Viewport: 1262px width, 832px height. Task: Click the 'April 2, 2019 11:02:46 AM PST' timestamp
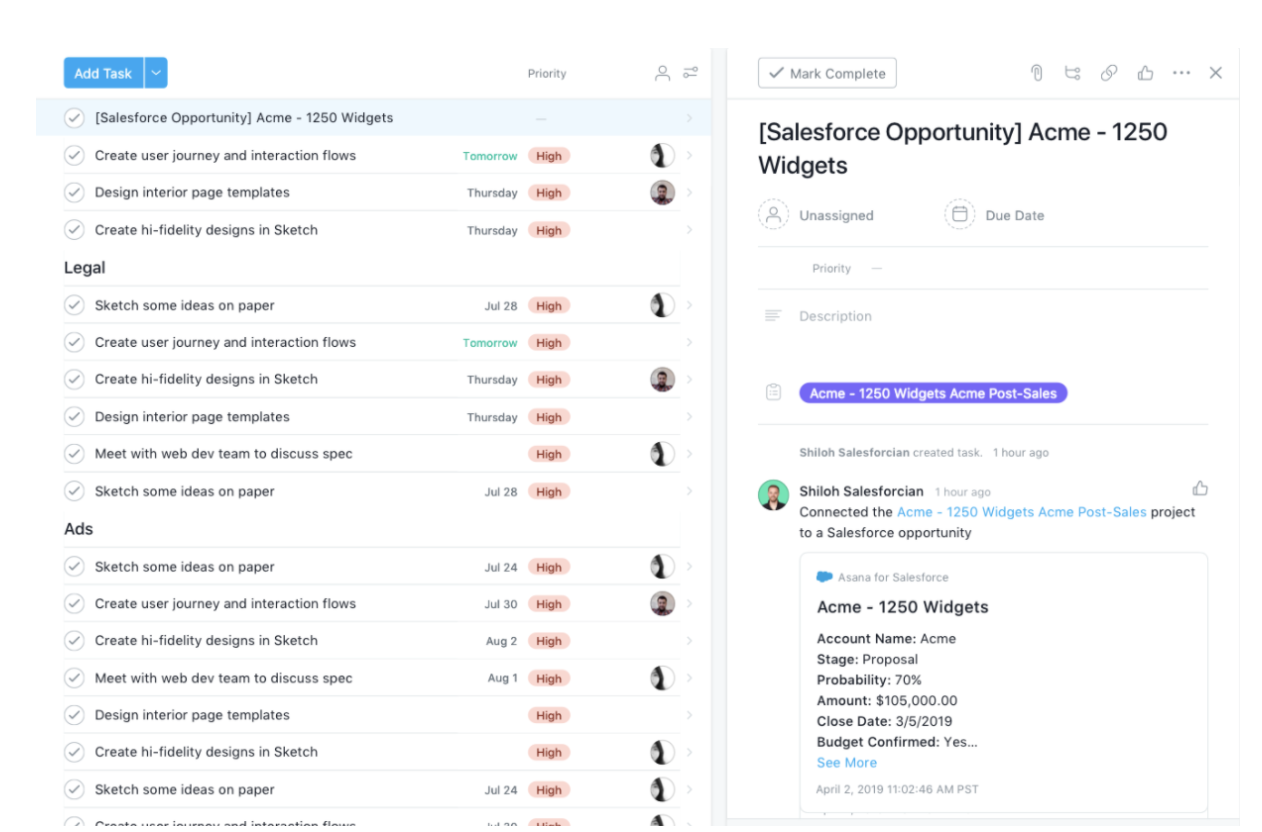pos(897,789)
